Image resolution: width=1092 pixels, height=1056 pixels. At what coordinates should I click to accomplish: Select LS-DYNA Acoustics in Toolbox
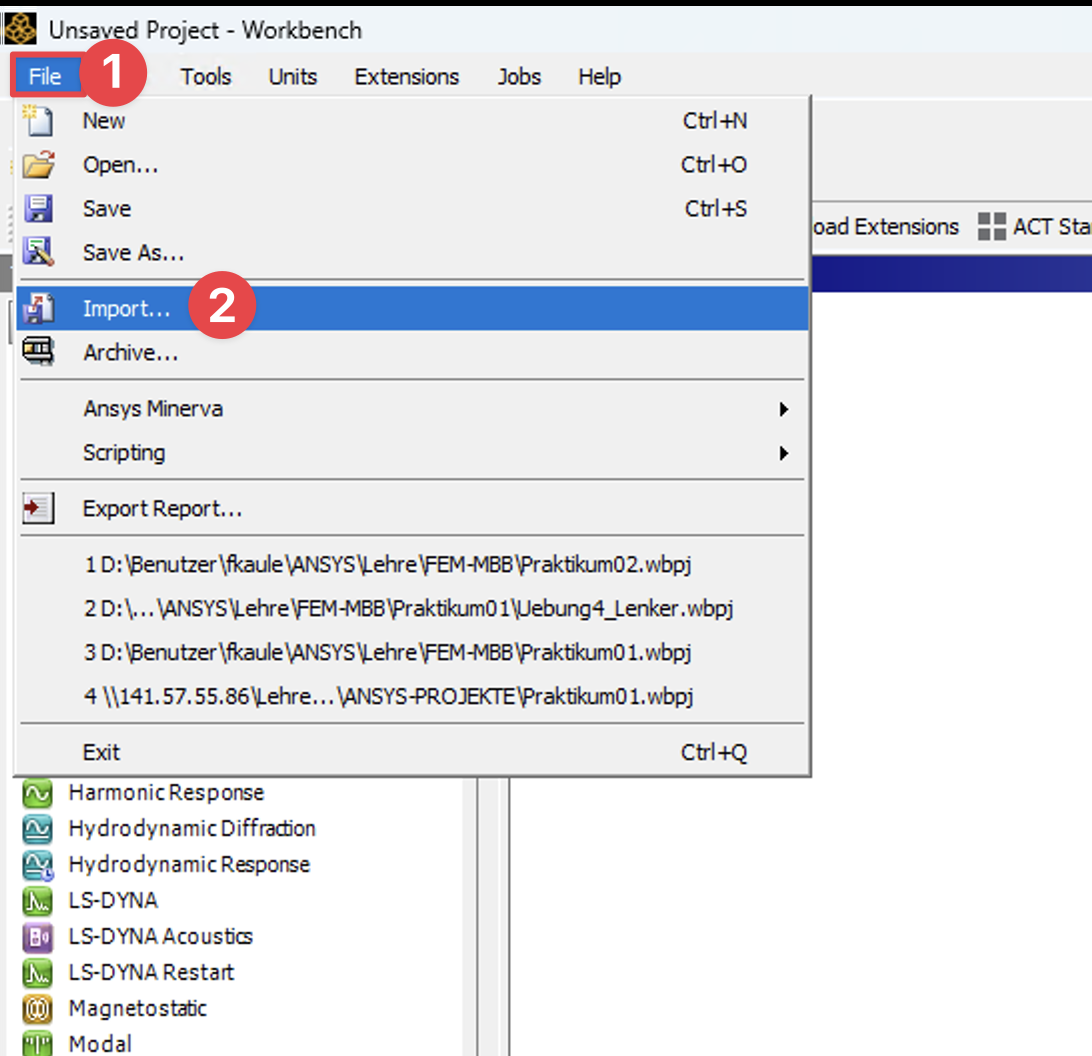(x=160, y=937)
